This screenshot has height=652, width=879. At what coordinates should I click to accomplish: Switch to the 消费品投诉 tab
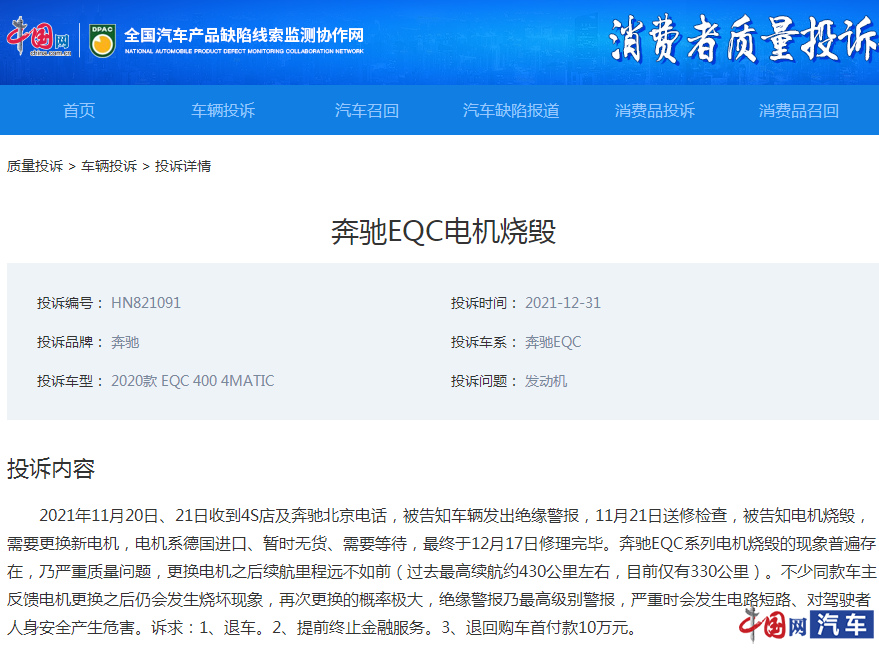coord(655,110)
